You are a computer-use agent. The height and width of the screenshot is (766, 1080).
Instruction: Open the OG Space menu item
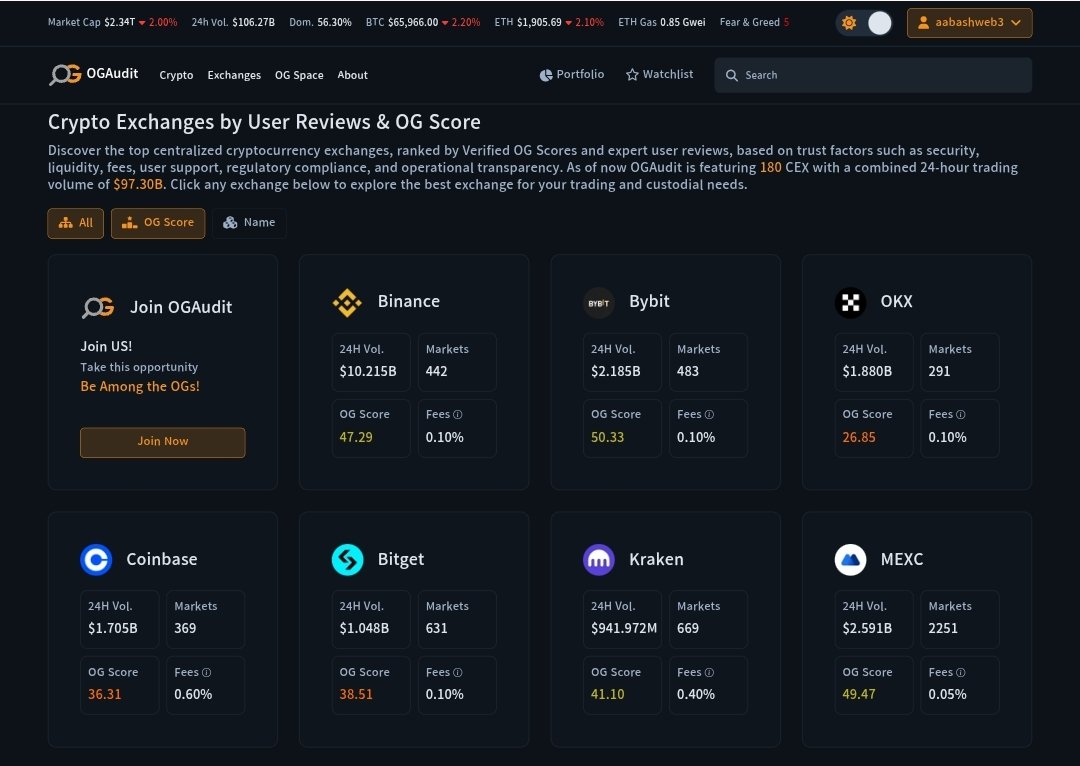point(299,76)
